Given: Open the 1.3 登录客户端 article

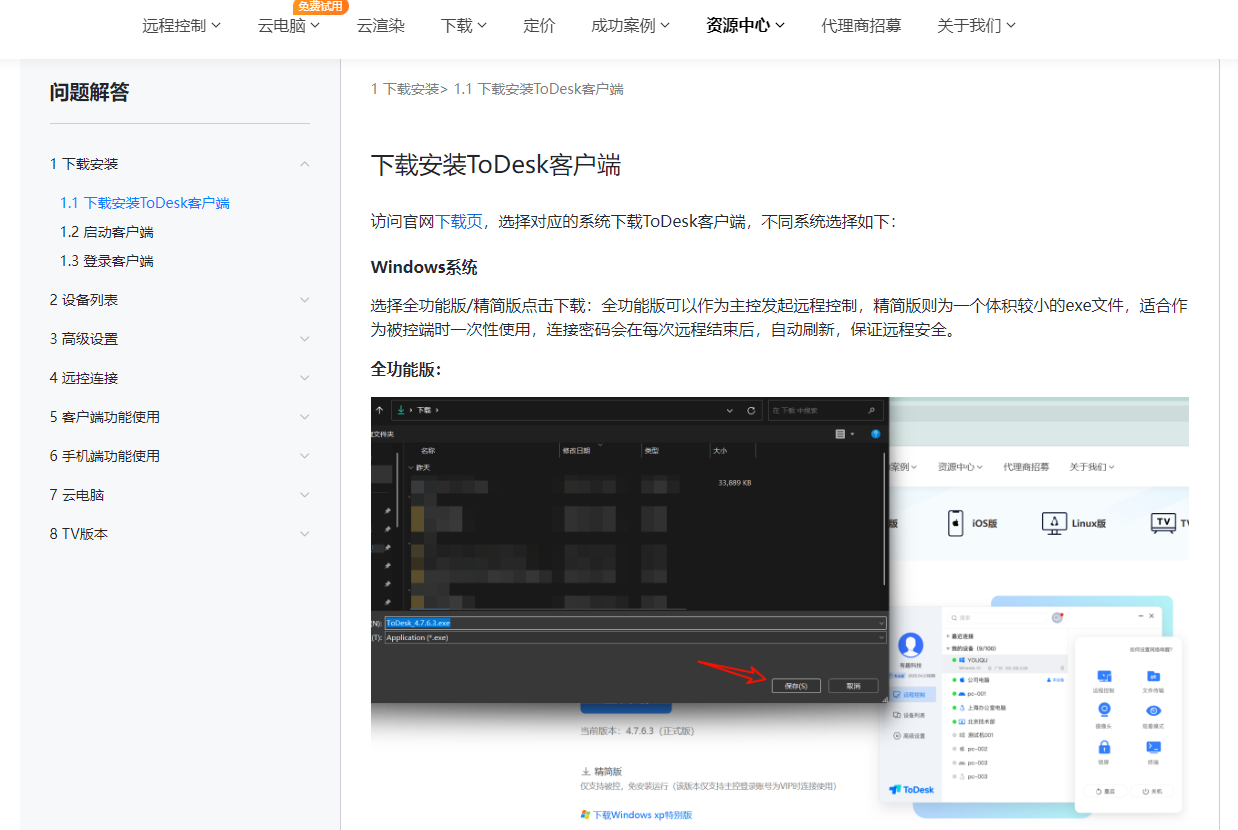Looking at the screenshot, I should tap(107, 261).
